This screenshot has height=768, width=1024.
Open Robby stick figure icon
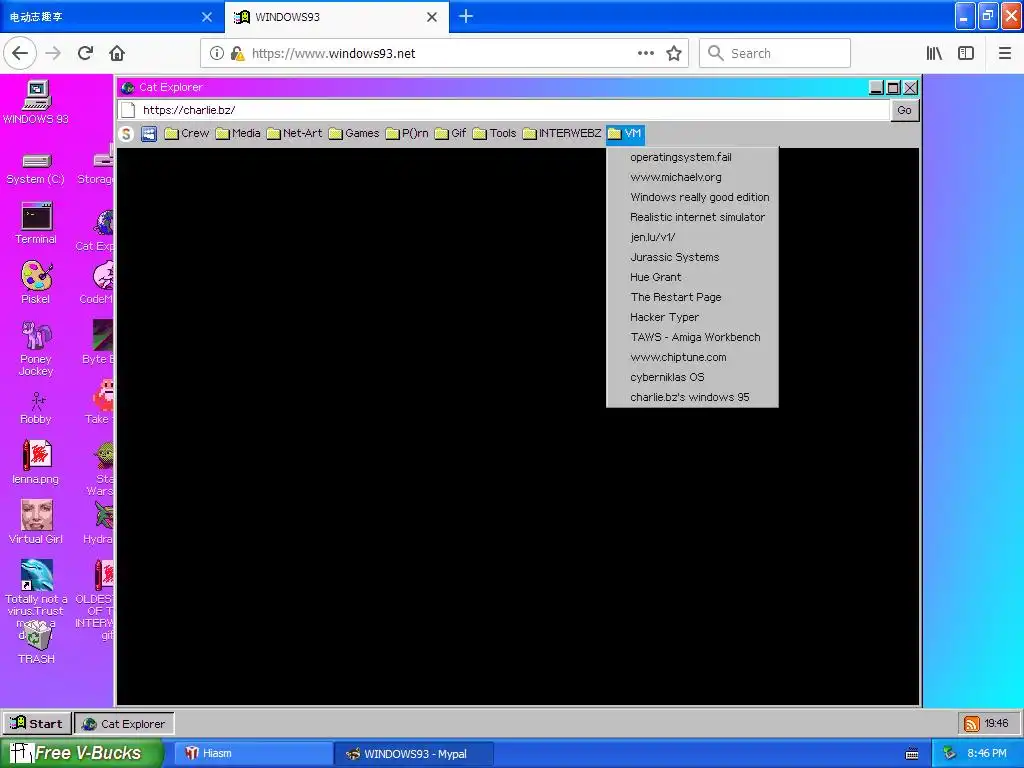(36, 408)
